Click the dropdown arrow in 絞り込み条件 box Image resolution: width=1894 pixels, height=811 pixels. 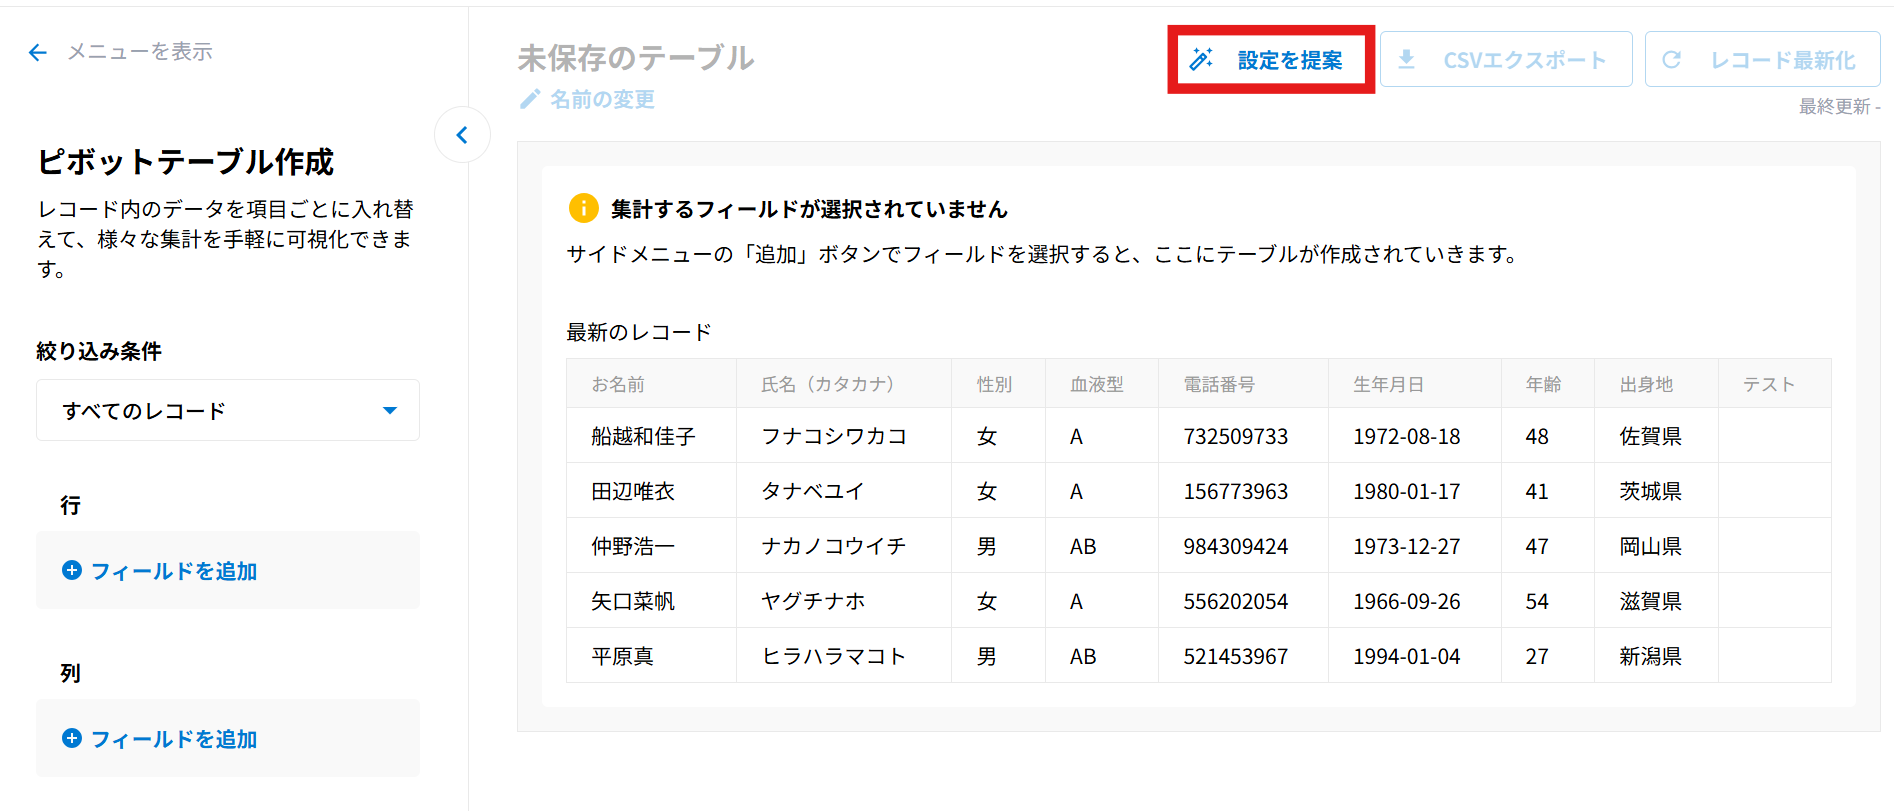pyautogui.click(x=390, y=410)
